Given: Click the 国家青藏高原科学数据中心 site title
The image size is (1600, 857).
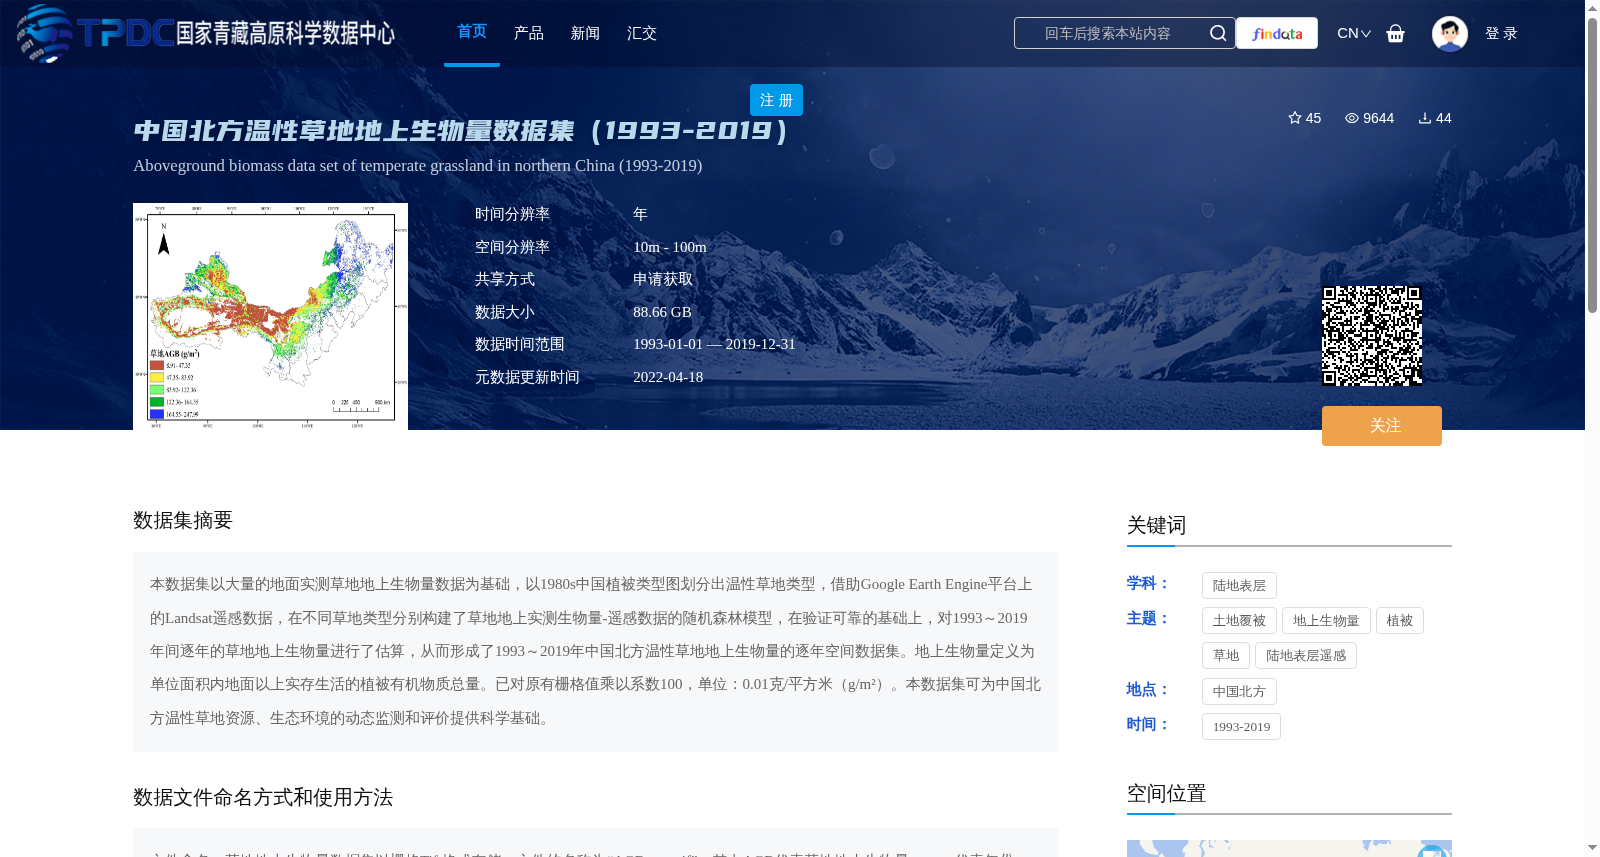Looking at the screenshot, I should (285, 33).
